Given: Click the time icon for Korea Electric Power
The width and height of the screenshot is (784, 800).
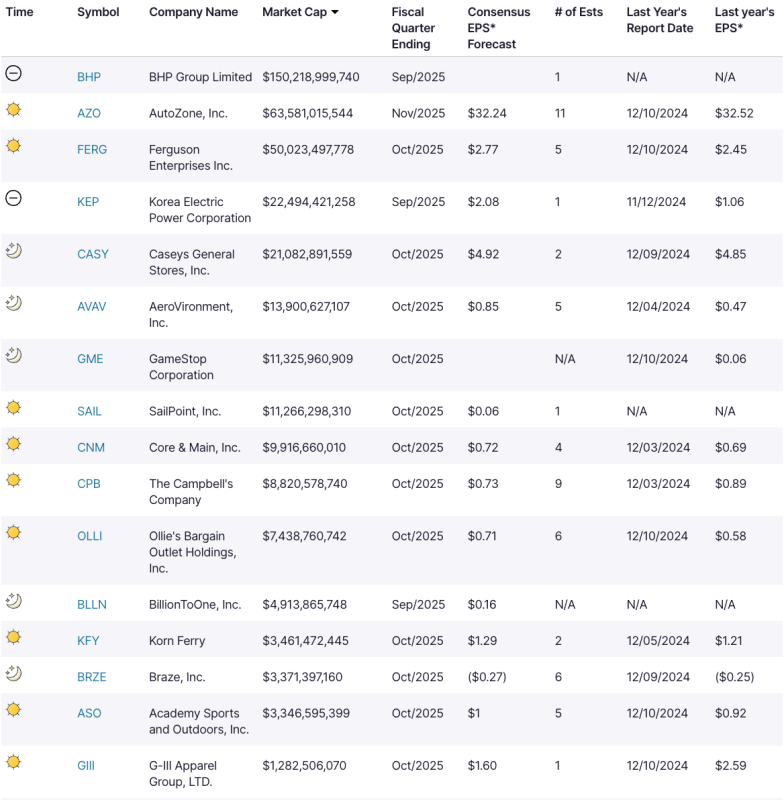Looking at the screenshot, I should 13,198.
